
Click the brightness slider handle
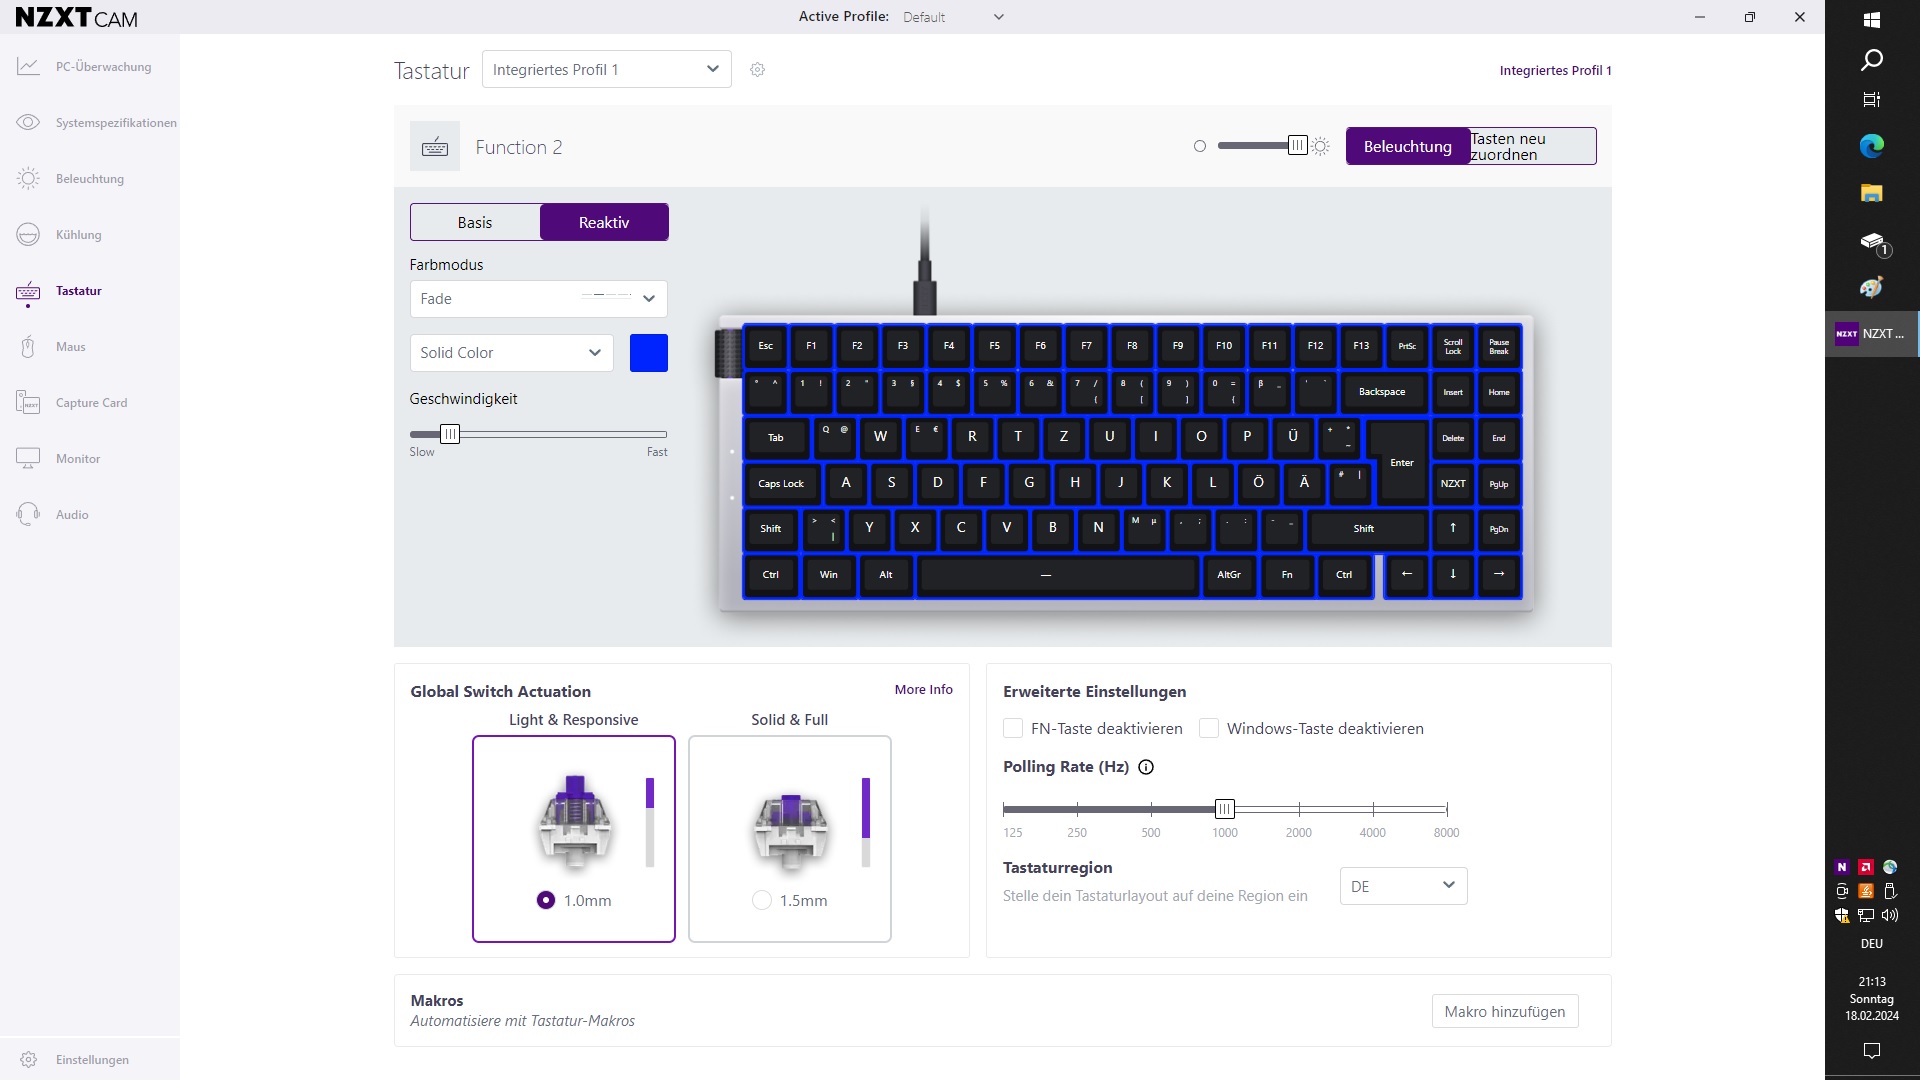tap(1297, 146)
